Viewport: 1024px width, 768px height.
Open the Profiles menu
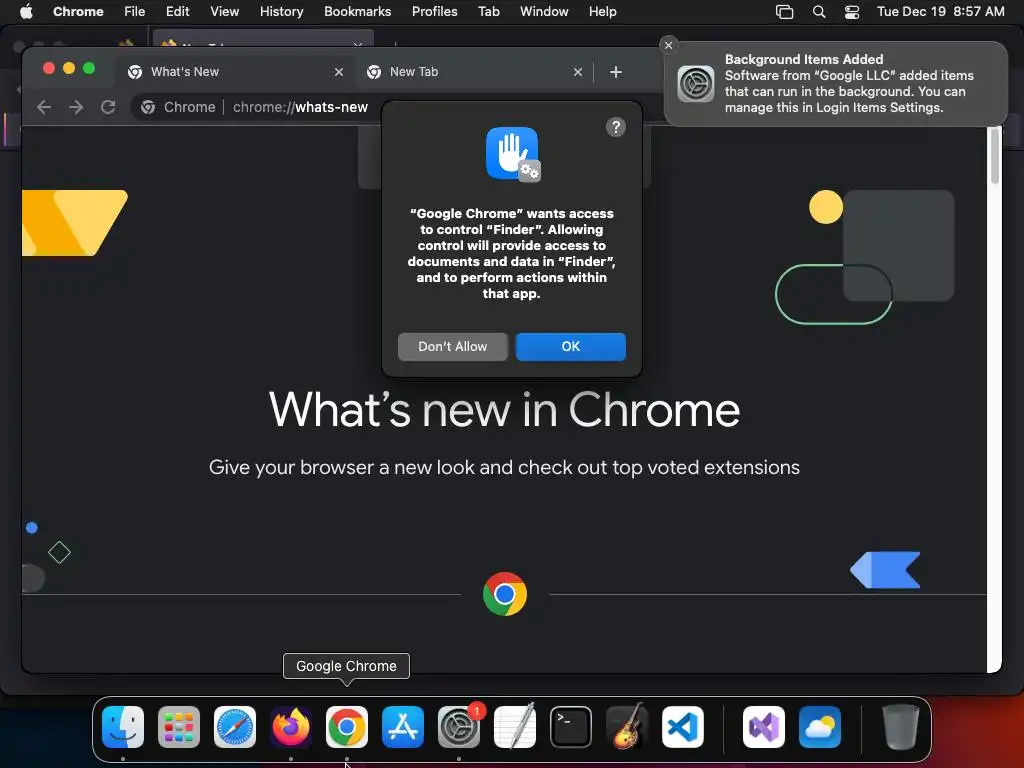click(434, 12)
